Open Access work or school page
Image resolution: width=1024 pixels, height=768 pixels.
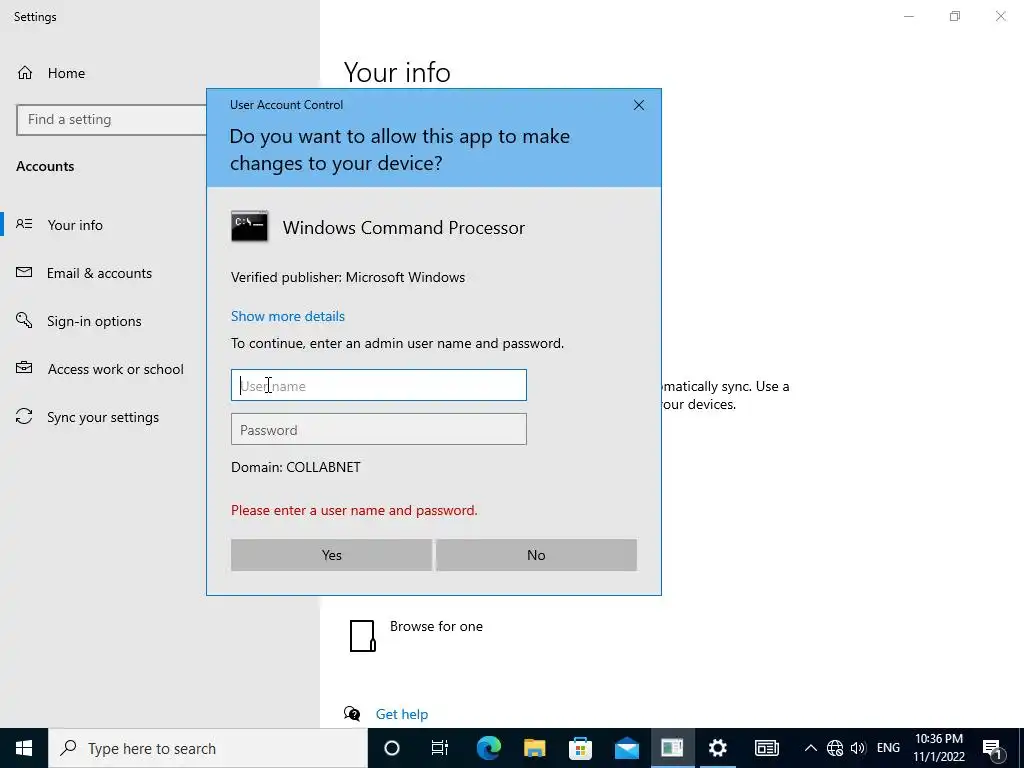(x=116, y=369)
